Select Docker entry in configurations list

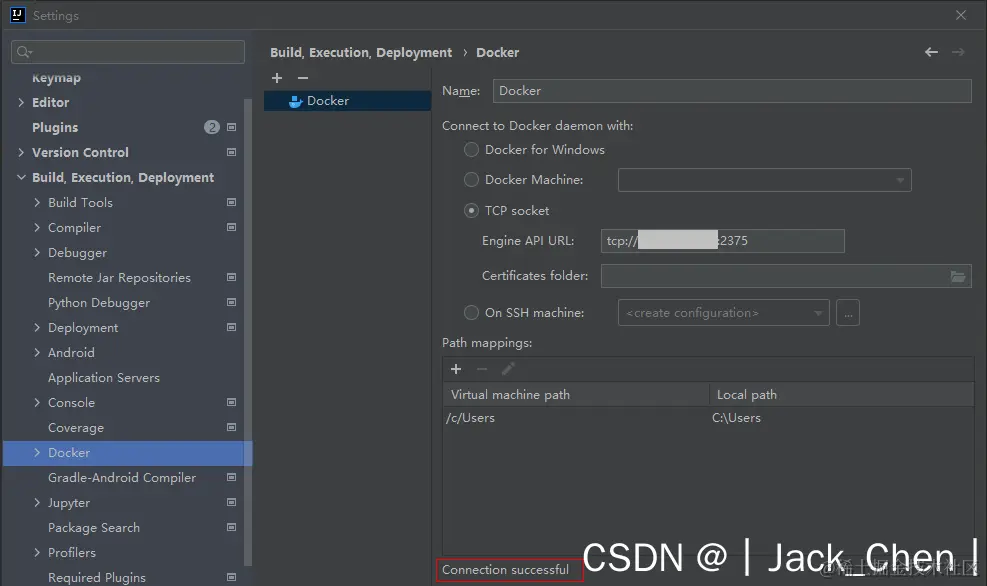pos(347,101)
